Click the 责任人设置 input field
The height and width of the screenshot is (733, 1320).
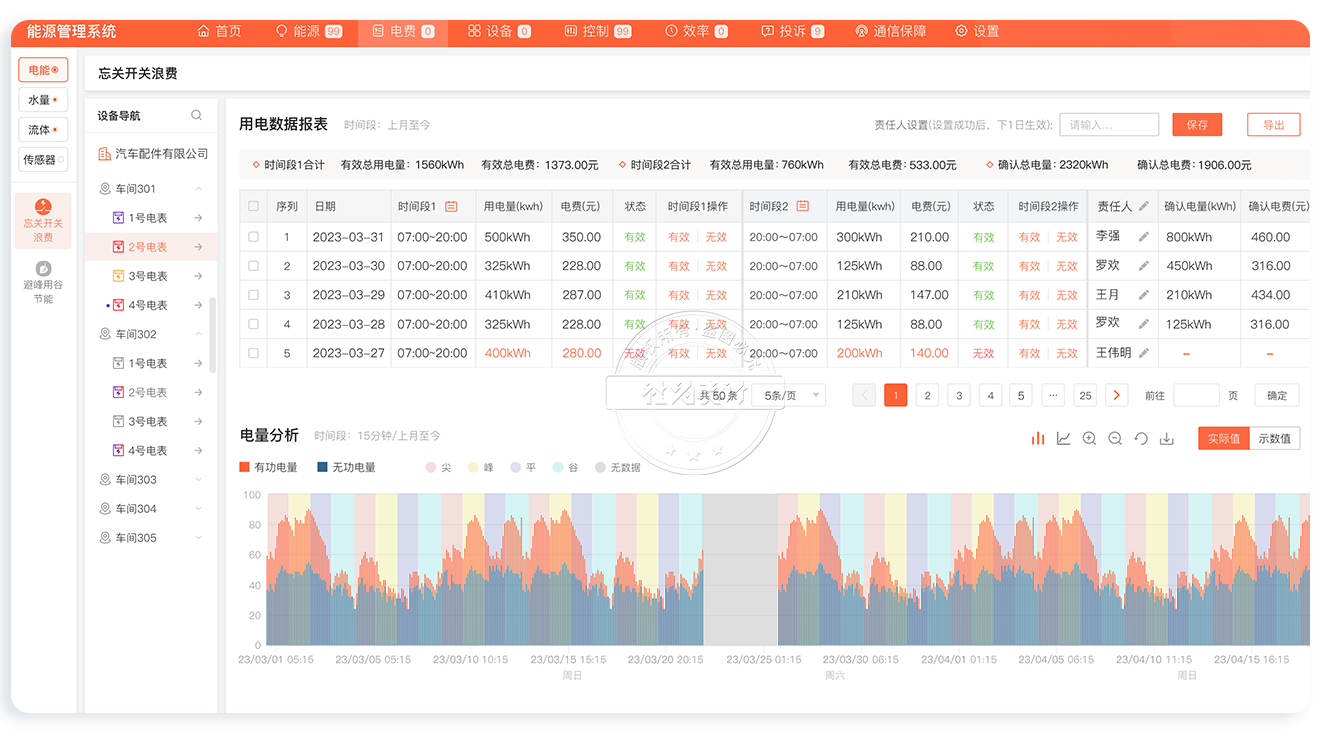click(x=1109, y=125)
